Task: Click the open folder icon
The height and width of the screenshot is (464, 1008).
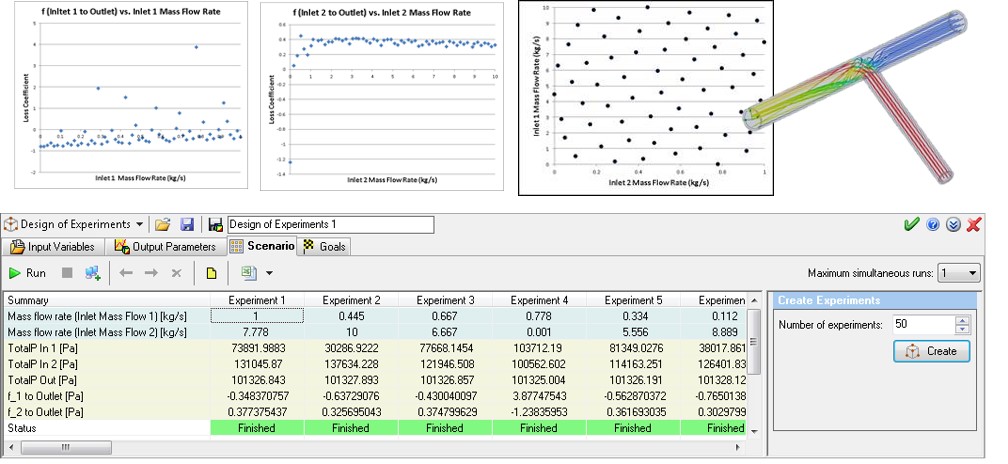Action: 163,224
